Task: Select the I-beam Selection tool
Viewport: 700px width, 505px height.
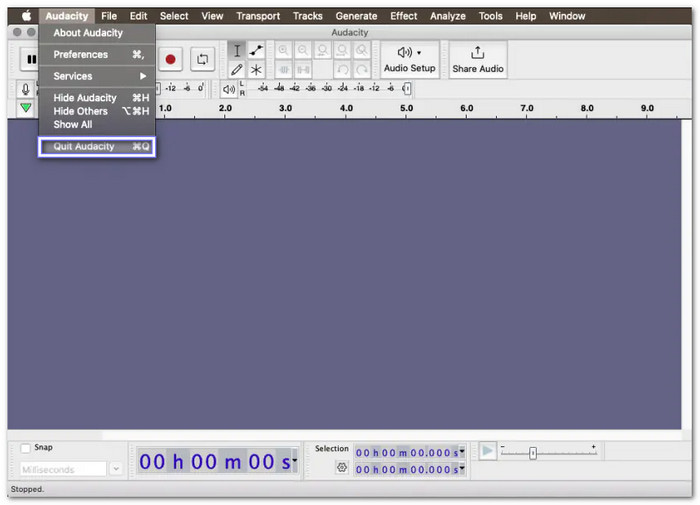Action: tap(237, 50)
